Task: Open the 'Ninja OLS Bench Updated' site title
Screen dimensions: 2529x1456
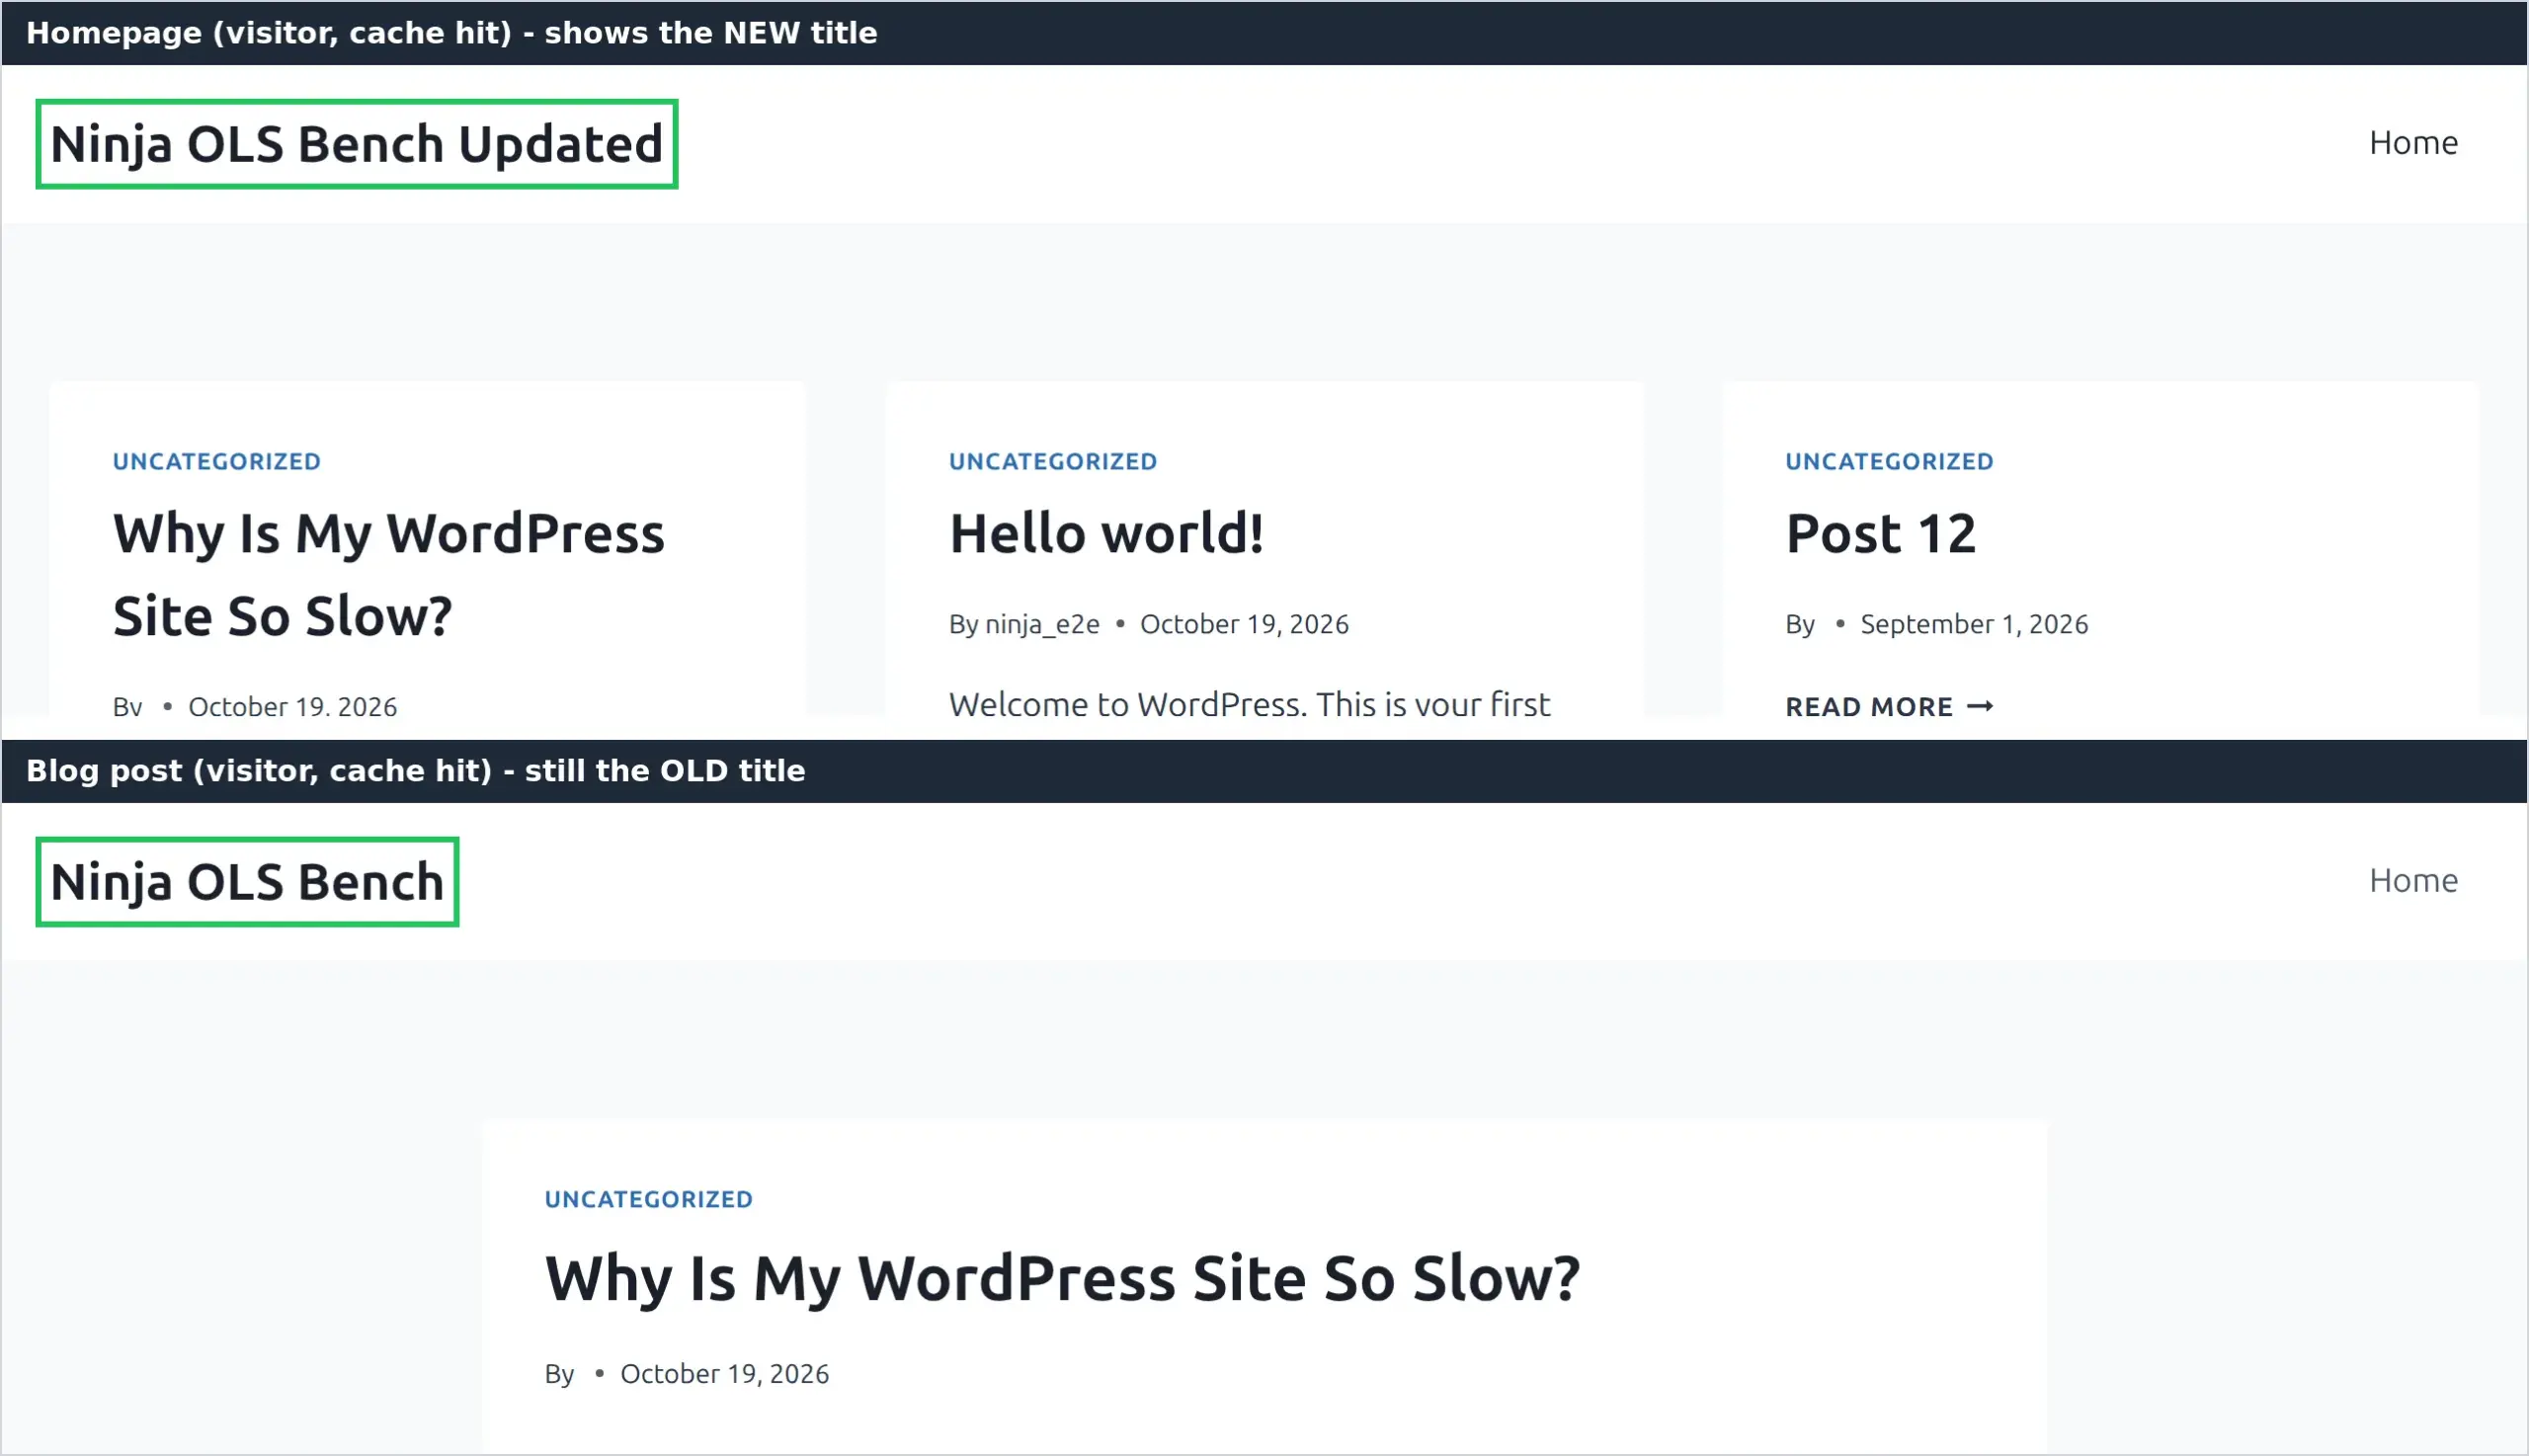Action: (357, 145)
